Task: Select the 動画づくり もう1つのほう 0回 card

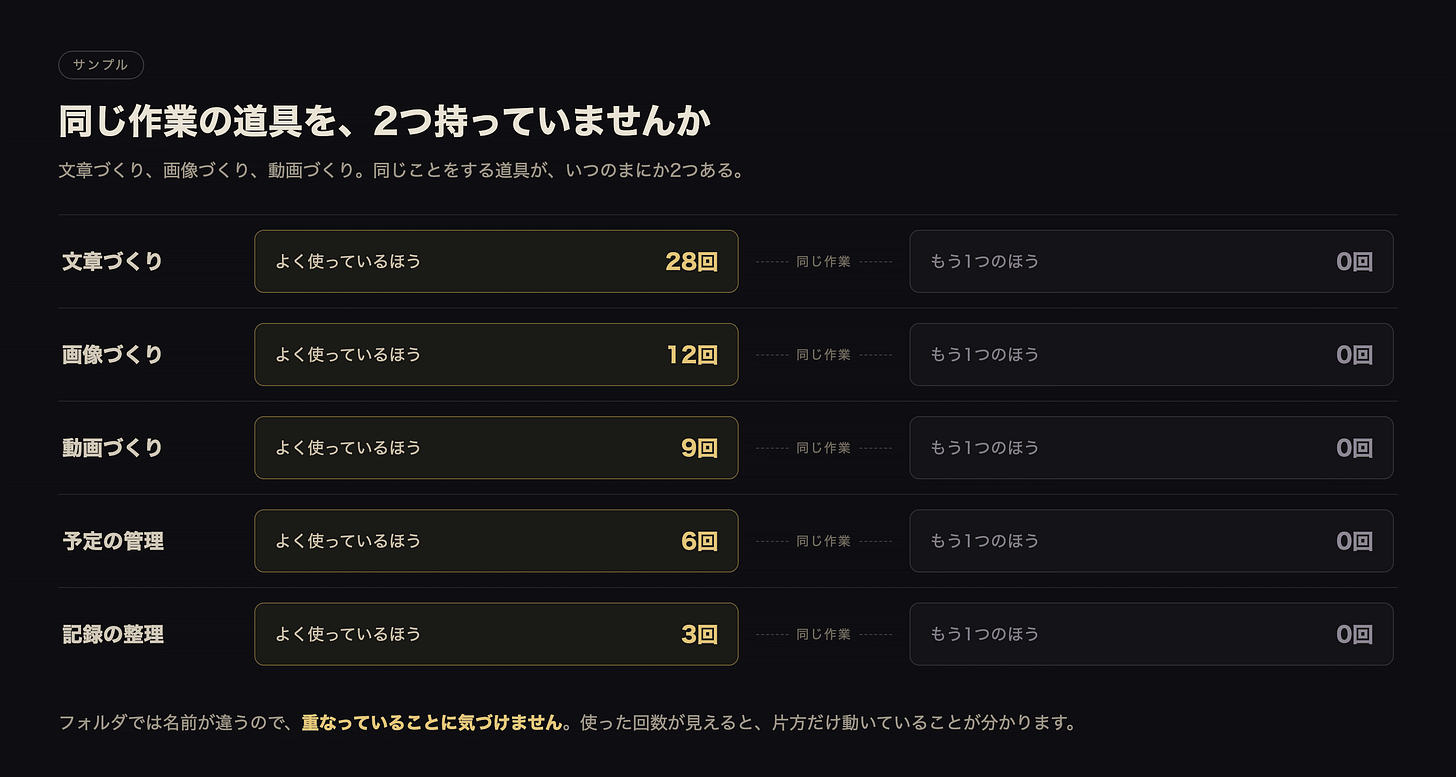Action: 1151,448
